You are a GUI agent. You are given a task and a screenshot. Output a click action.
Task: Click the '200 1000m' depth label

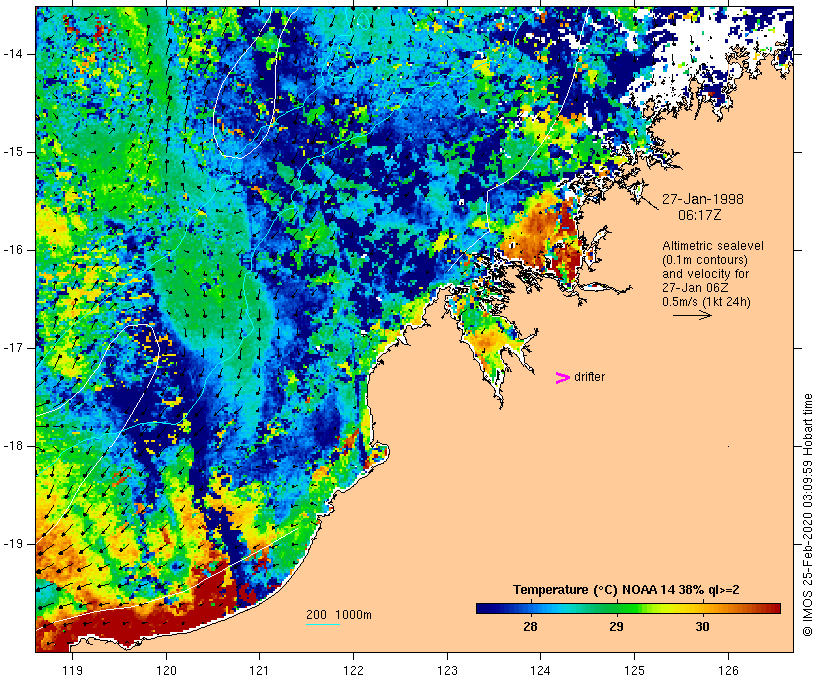pos(339,615)
